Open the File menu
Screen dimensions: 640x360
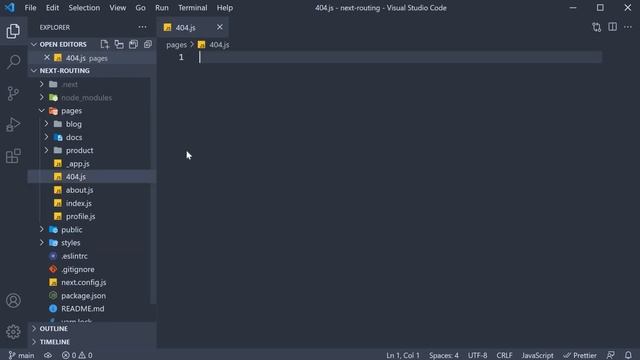pos(30,8)
